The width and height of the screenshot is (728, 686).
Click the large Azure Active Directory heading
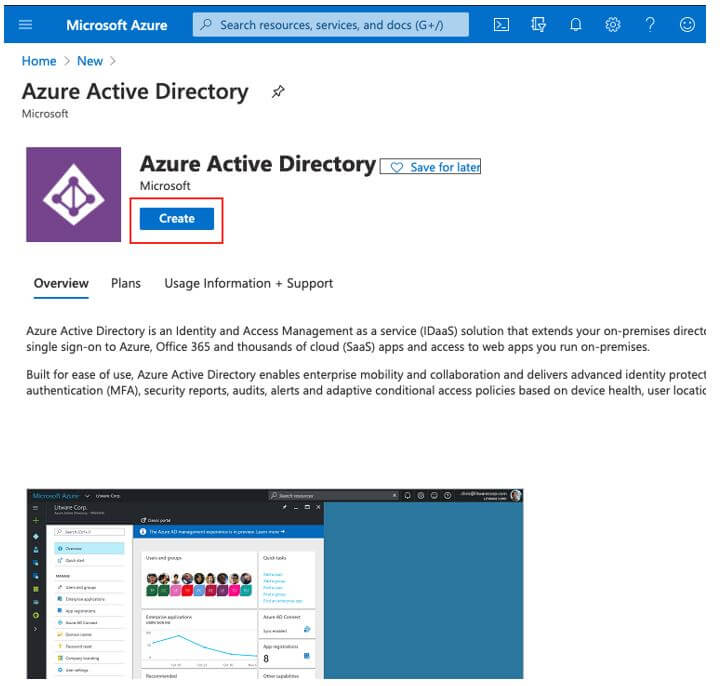point(258,164)
